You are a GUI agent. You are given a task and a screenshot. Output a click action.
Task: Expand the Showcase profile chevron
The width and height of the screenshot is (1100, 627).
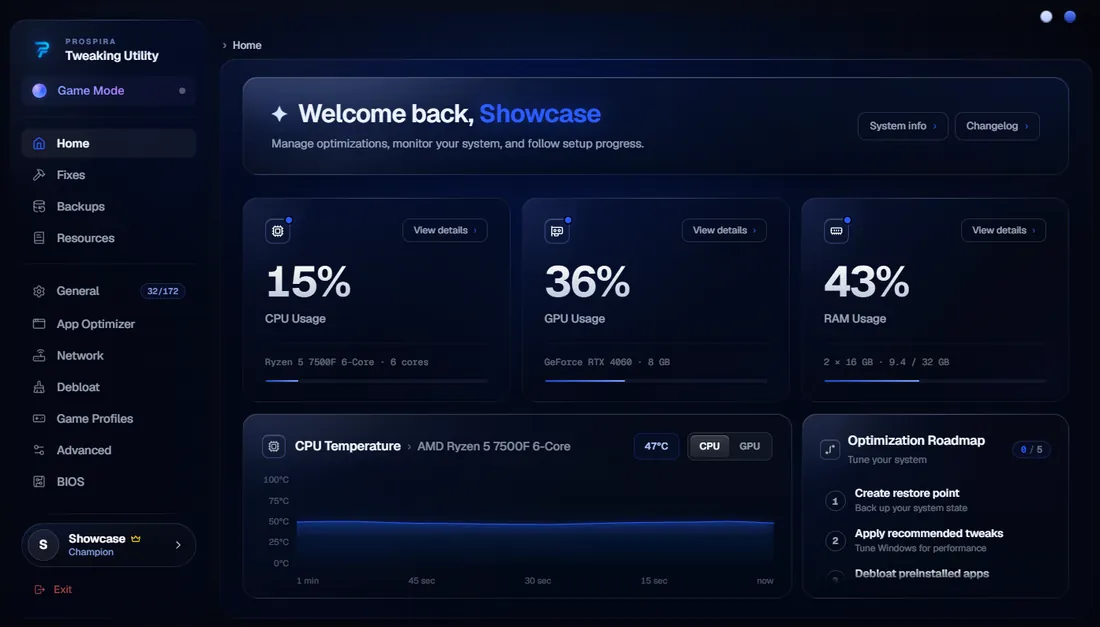pyautogui.click(x=178, y=545)
